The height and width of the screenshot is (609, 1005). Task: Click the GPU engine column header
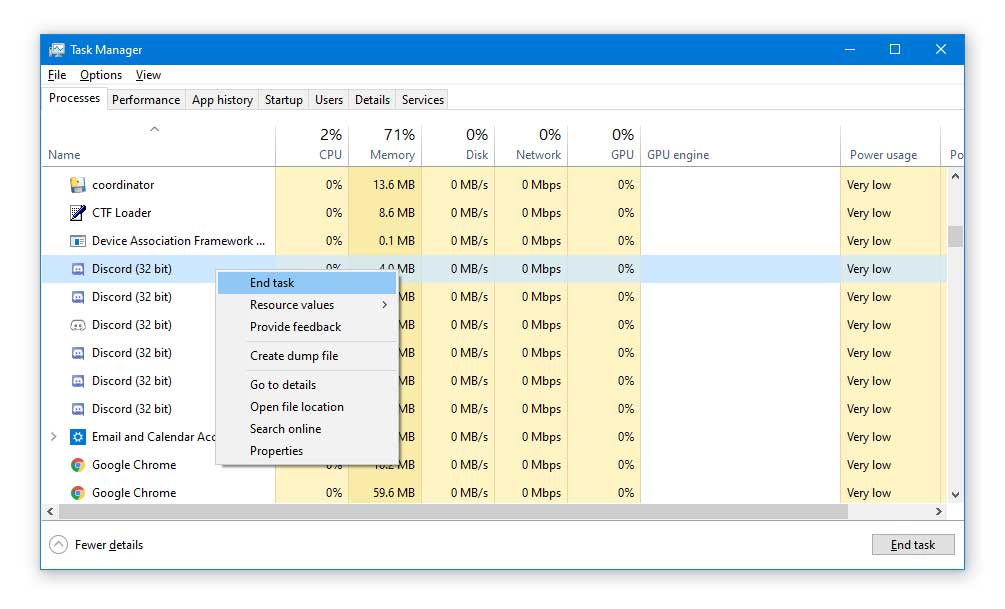(741, 145)
